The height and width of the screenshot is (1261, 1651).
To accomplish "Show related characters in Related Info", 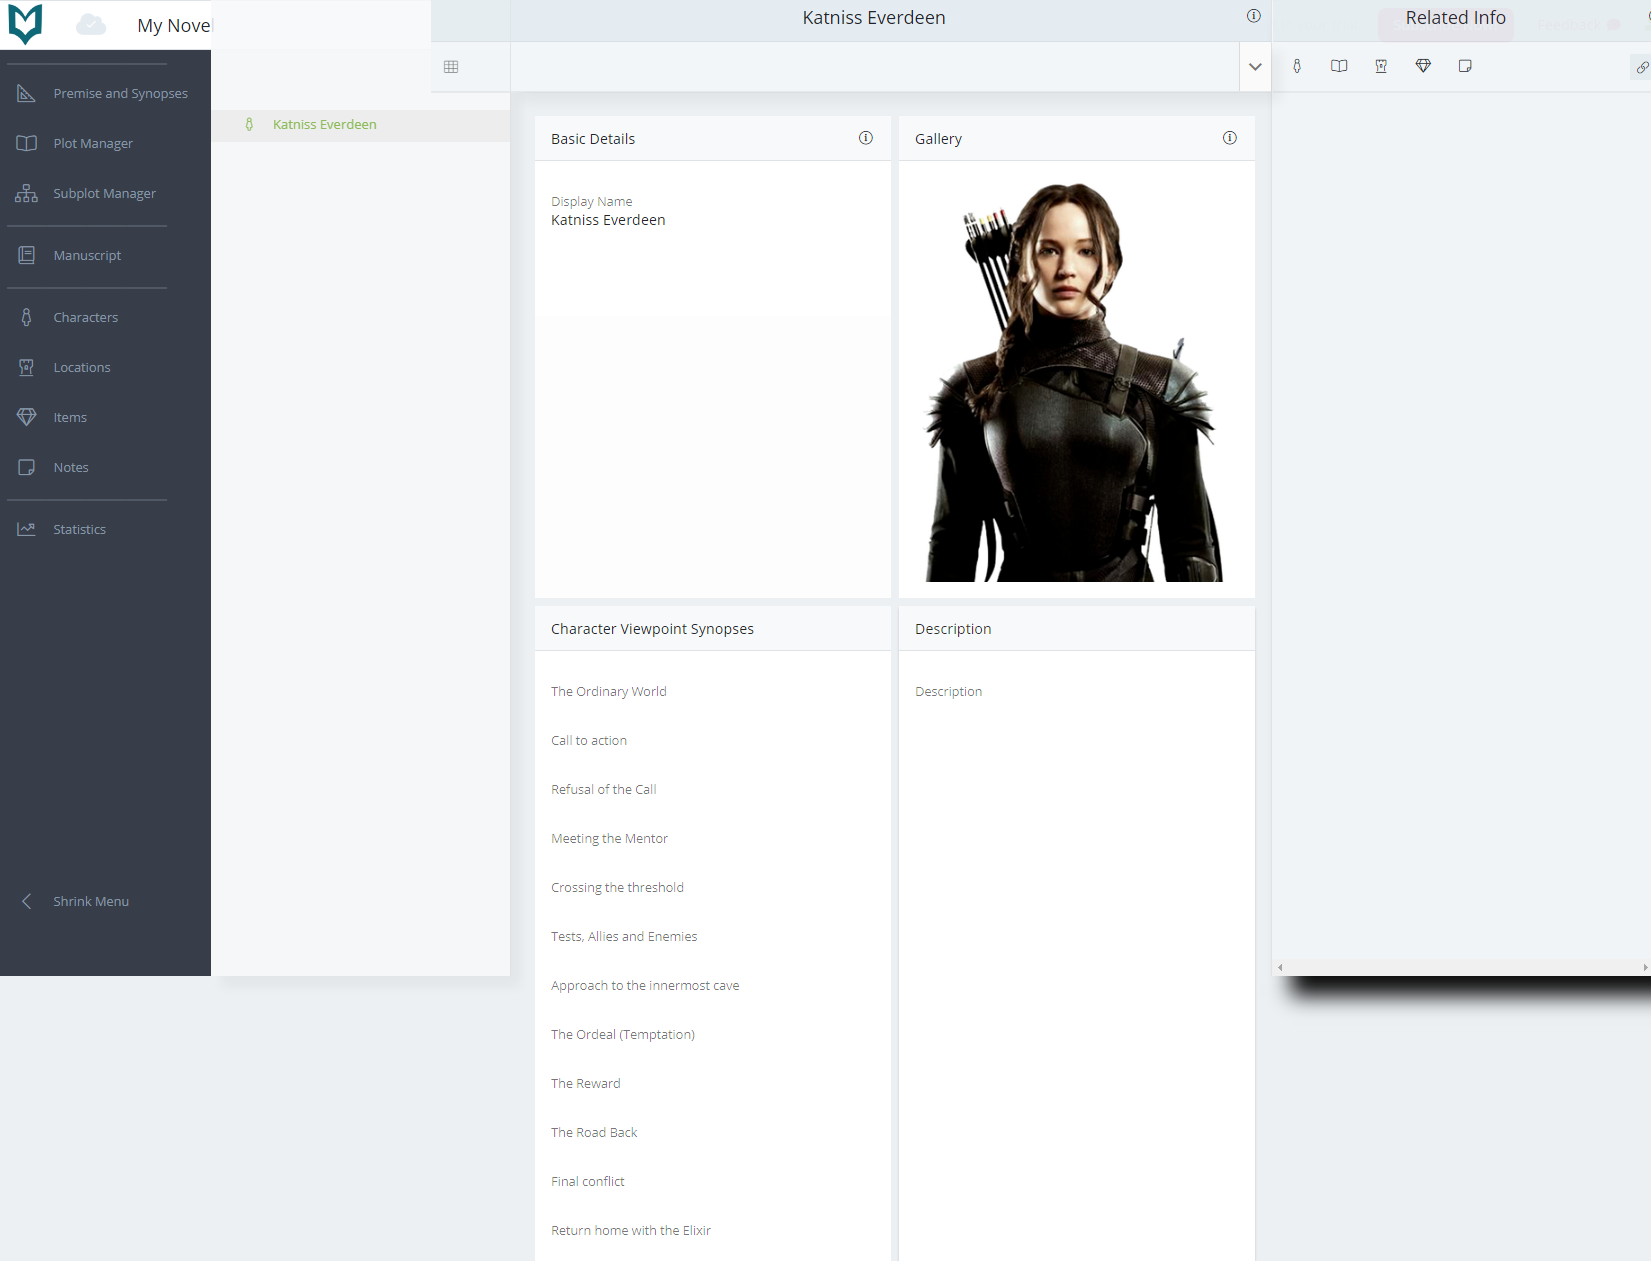I will [x=1297, y=66].
